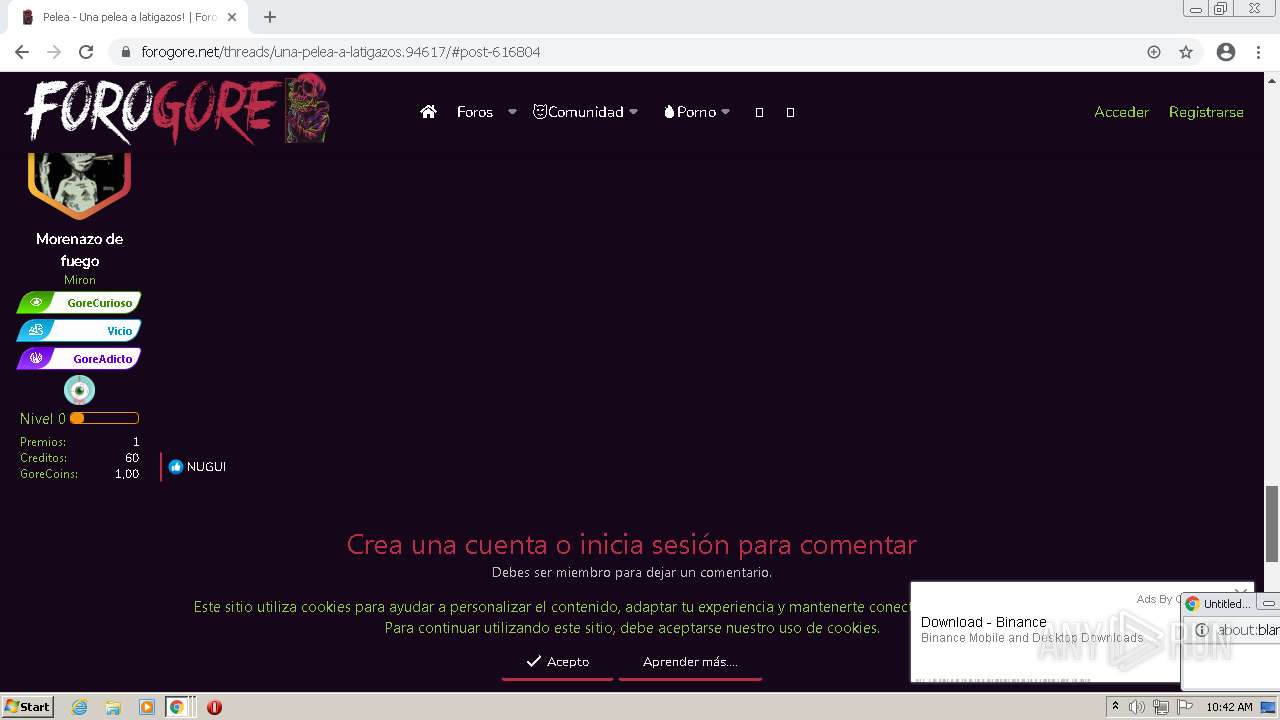Close the Binance ad popup
Screen dimensions: 1280x720
[x=1240, y=592]
